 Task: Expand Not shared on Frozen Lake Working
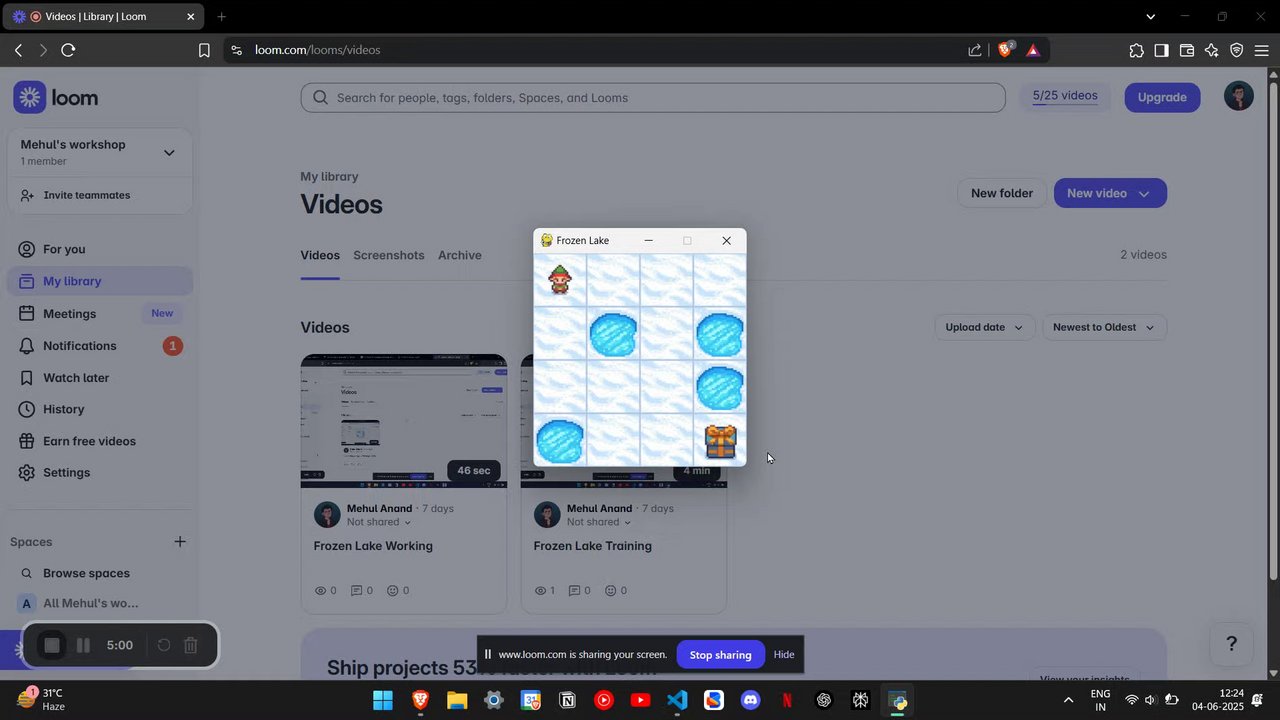(379, 522)
